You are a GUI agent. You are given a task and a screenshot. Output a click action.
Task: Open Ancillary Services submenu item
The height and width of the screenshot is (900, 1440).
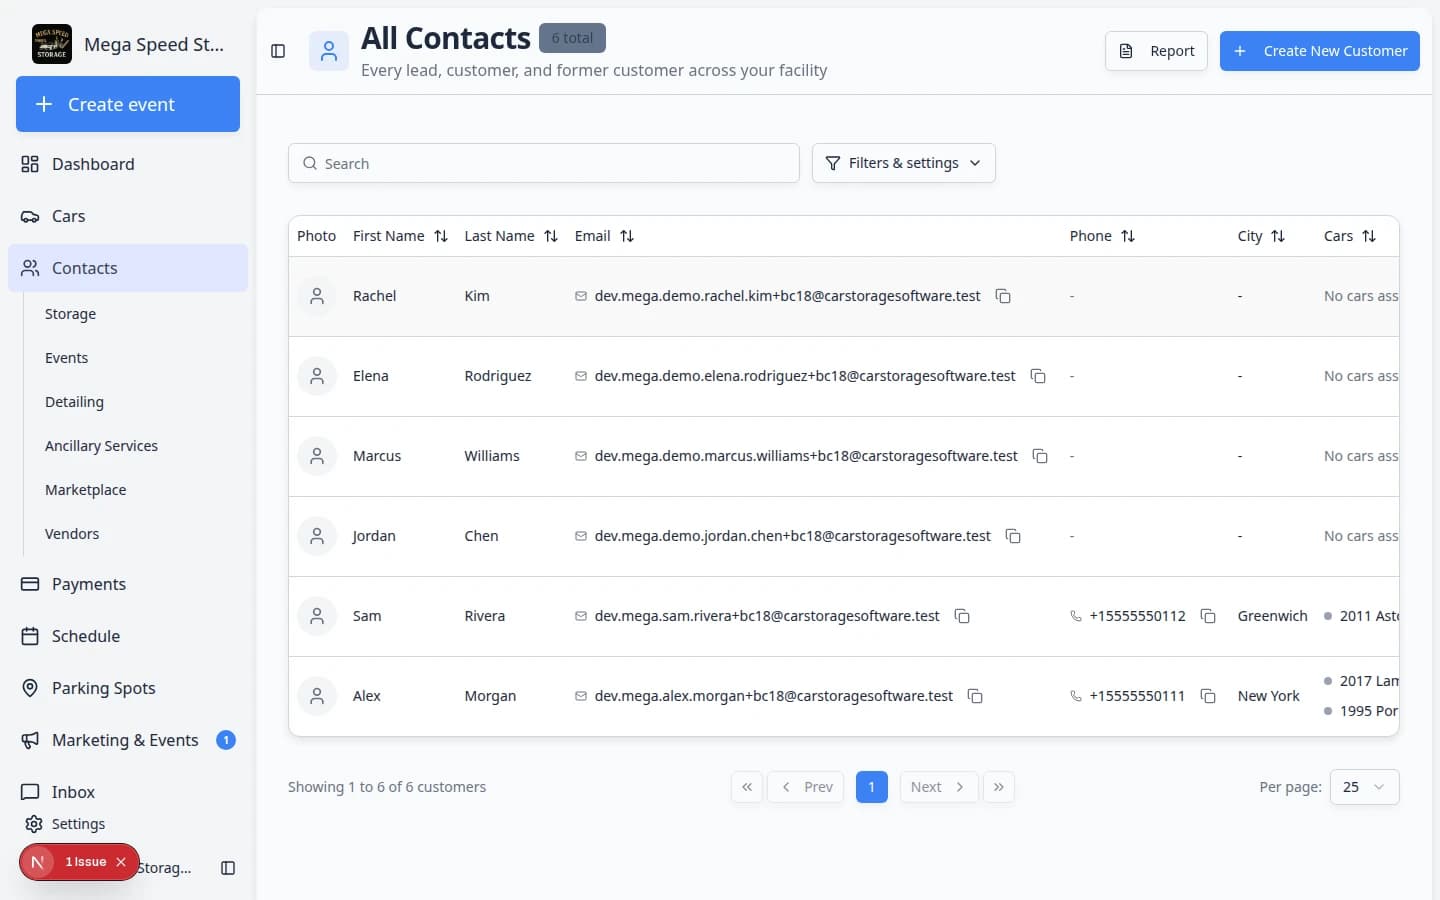[101, 446]
